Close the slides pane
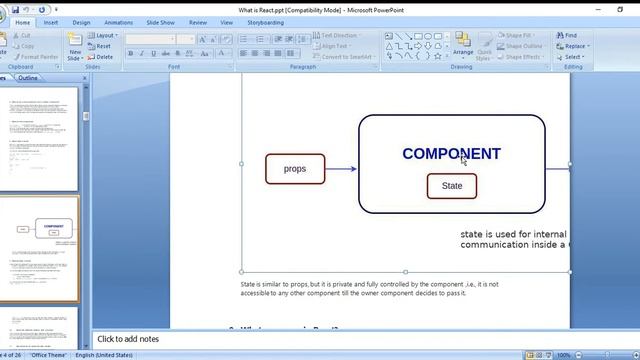 click(85, 78)
